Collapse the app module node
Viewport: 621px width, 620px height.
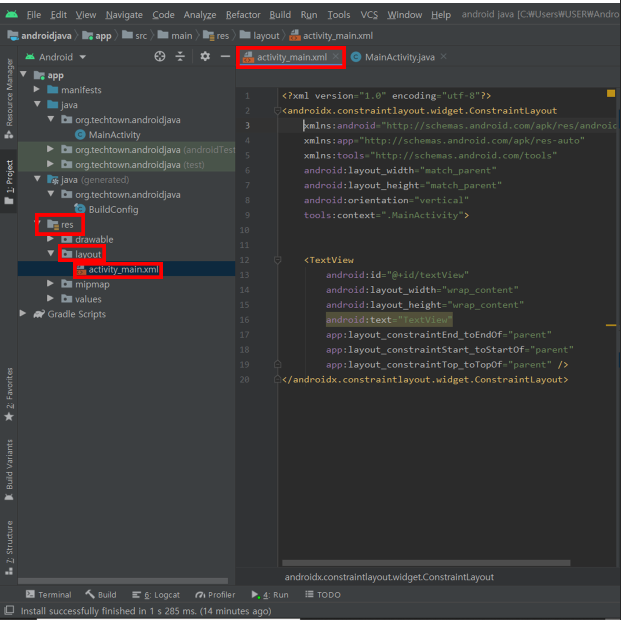[x=24, y=74]
